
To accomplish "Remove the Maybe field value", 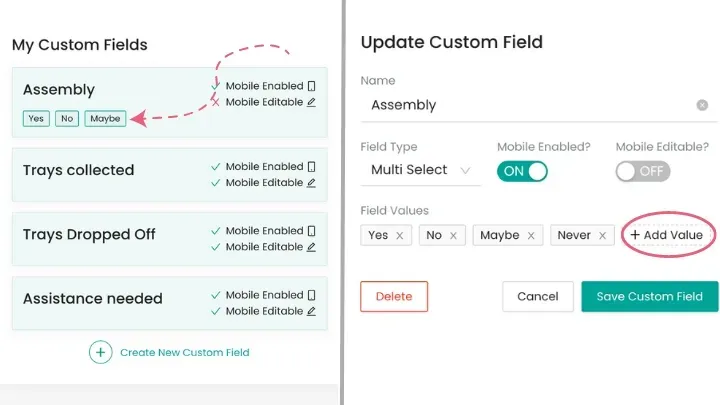I will [531, 236].
